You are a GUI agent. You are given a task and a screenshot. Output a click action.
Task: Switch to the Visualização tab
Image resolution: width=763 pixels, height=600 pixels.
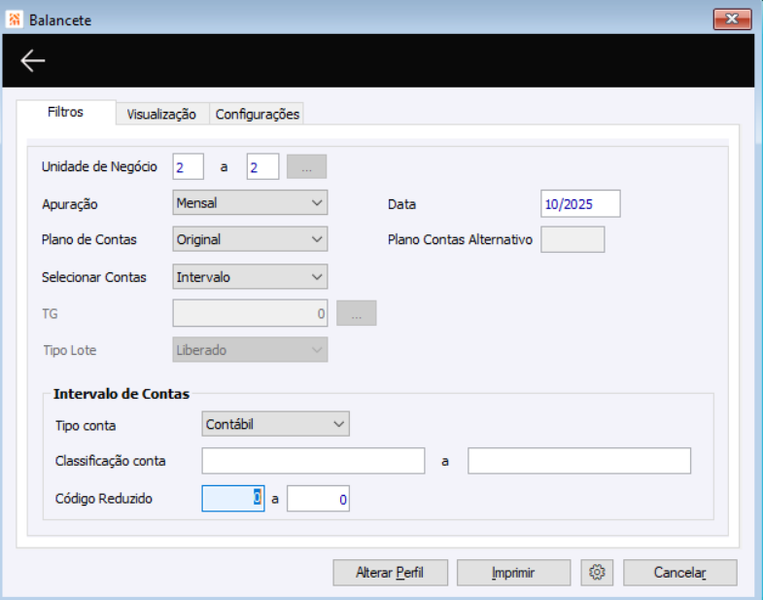click(162, 114)
